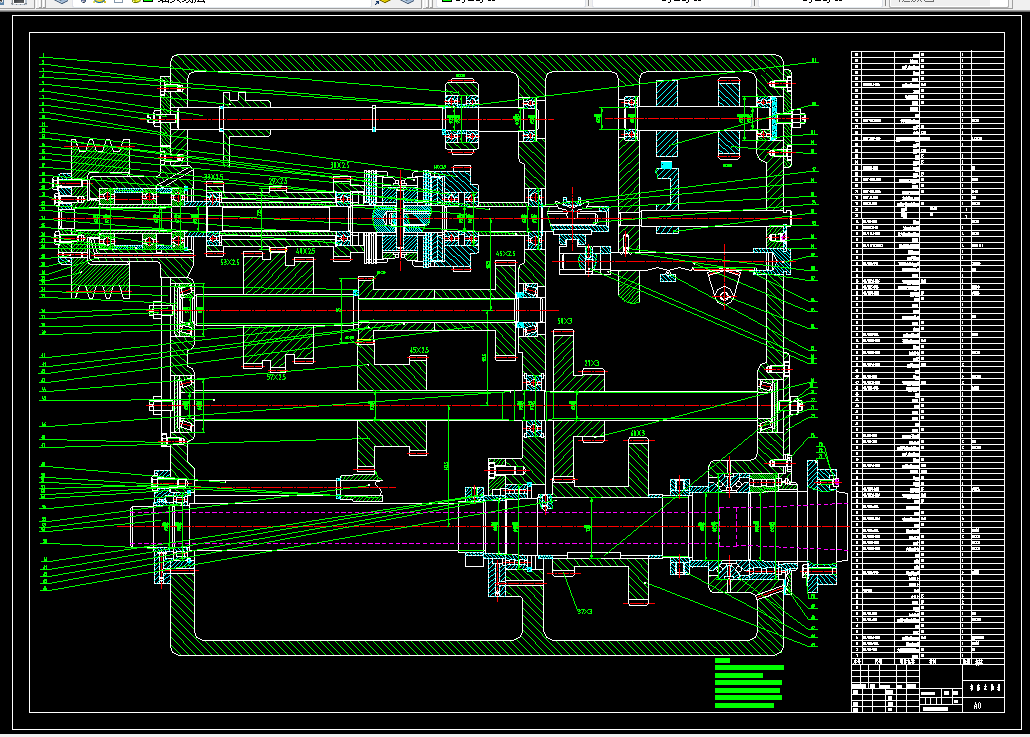The width and height of the screenshot is (1030, 737).
Task: Open the ByLayer lineweight dropdown
Action: (820, 1)
